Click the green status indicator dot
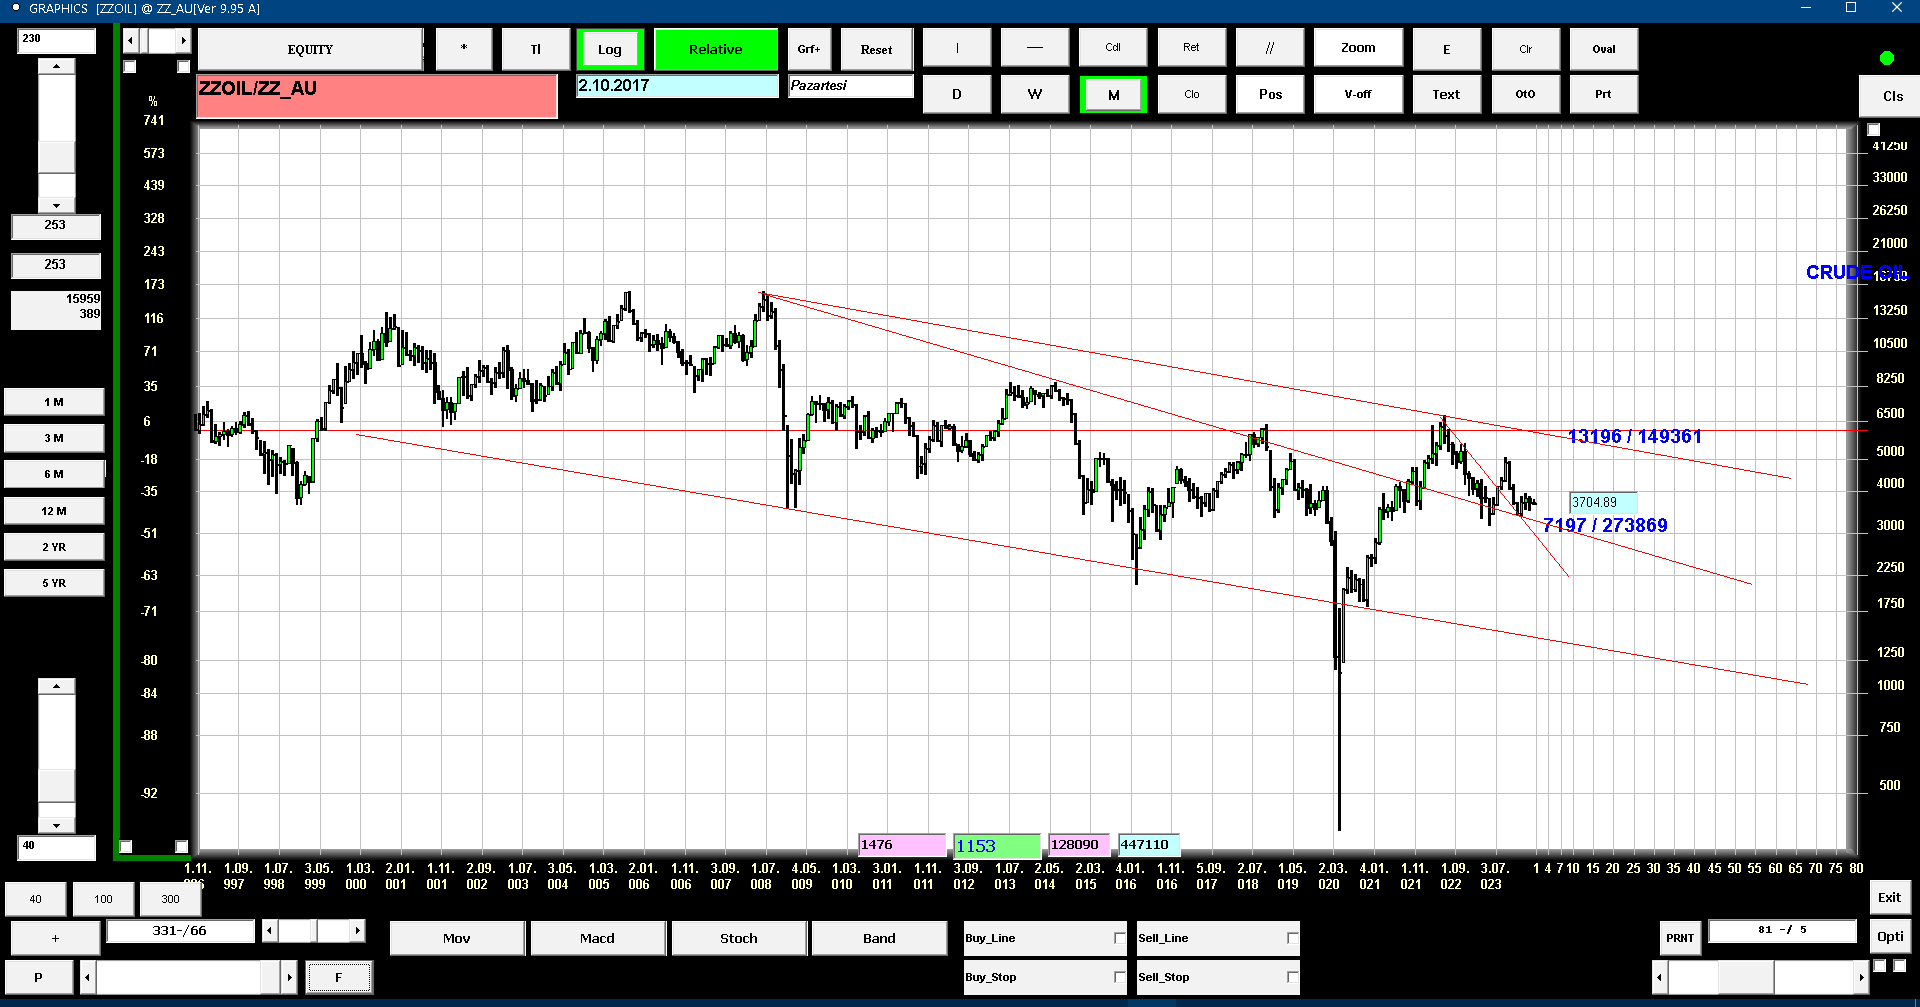The height and width of the screenshot is (1007, 1920). click(1887, 58)
